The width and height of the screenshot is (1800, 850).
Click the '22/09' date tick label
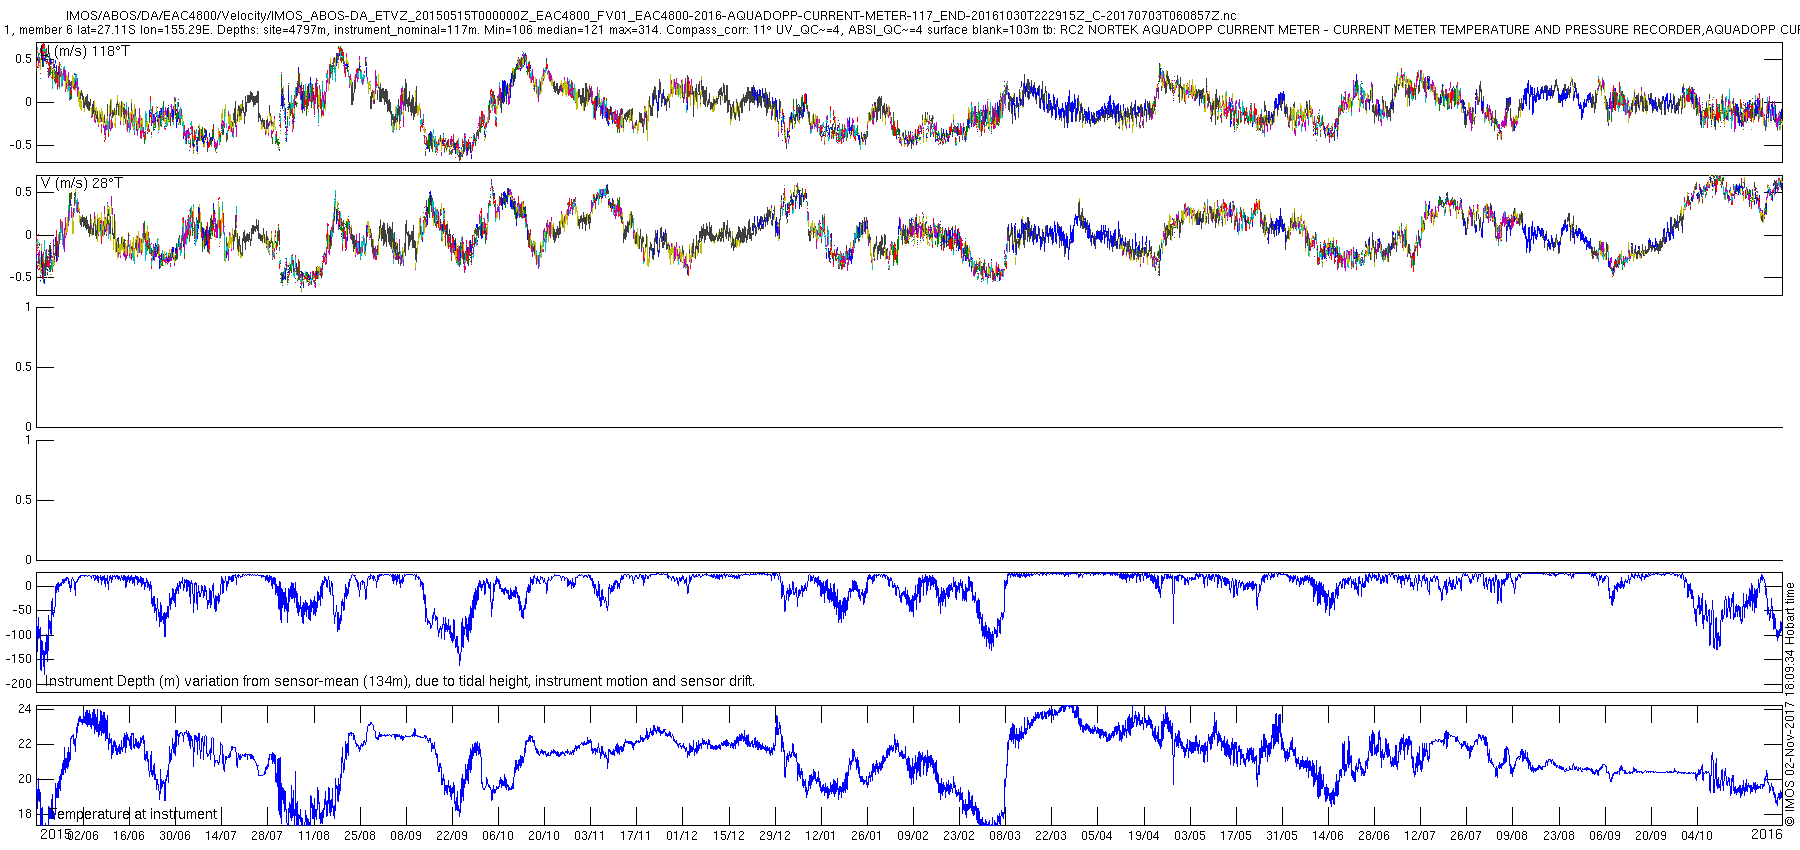click(x=452, y=836)
